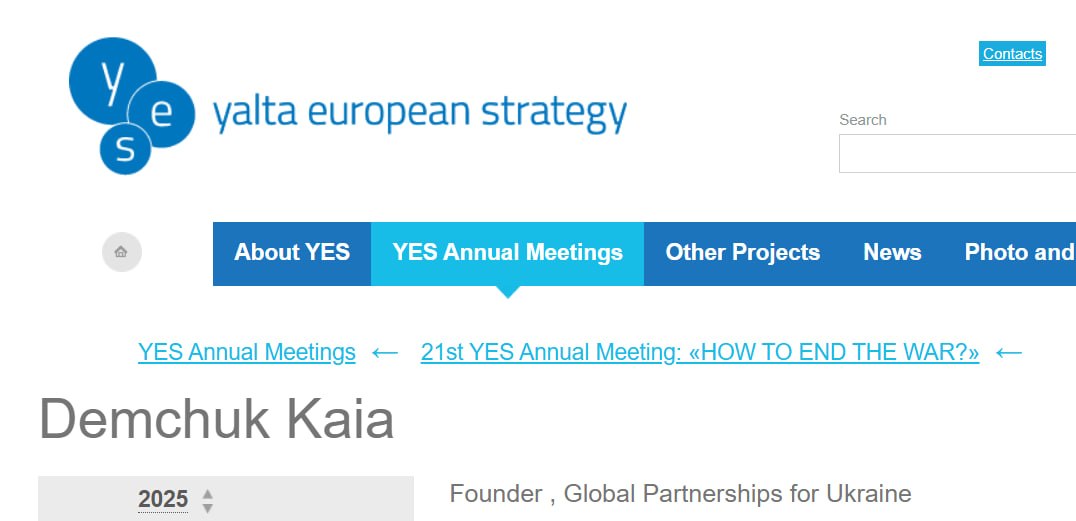Click the arrow after YES Annual Meetings breadcrumb
Image resolution: width=1076 pixels, height=521 pixels.
click(385, 353)
